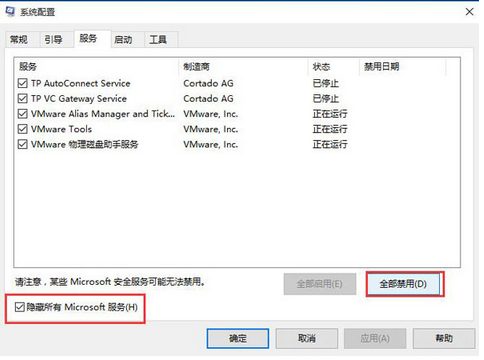The image size is (484, 360).
Task: Click VMware, Inc. in VMware 物理磁盘助手服务 row
Action: 211,145
